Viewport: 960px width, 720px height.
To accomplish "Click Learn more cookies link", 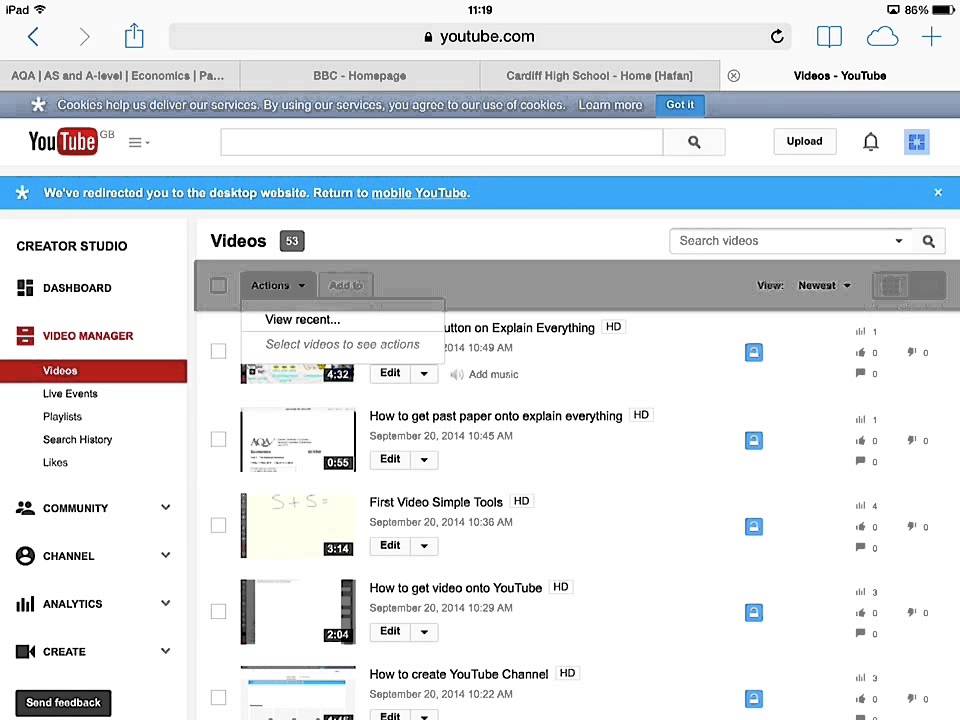I will 610,105.
